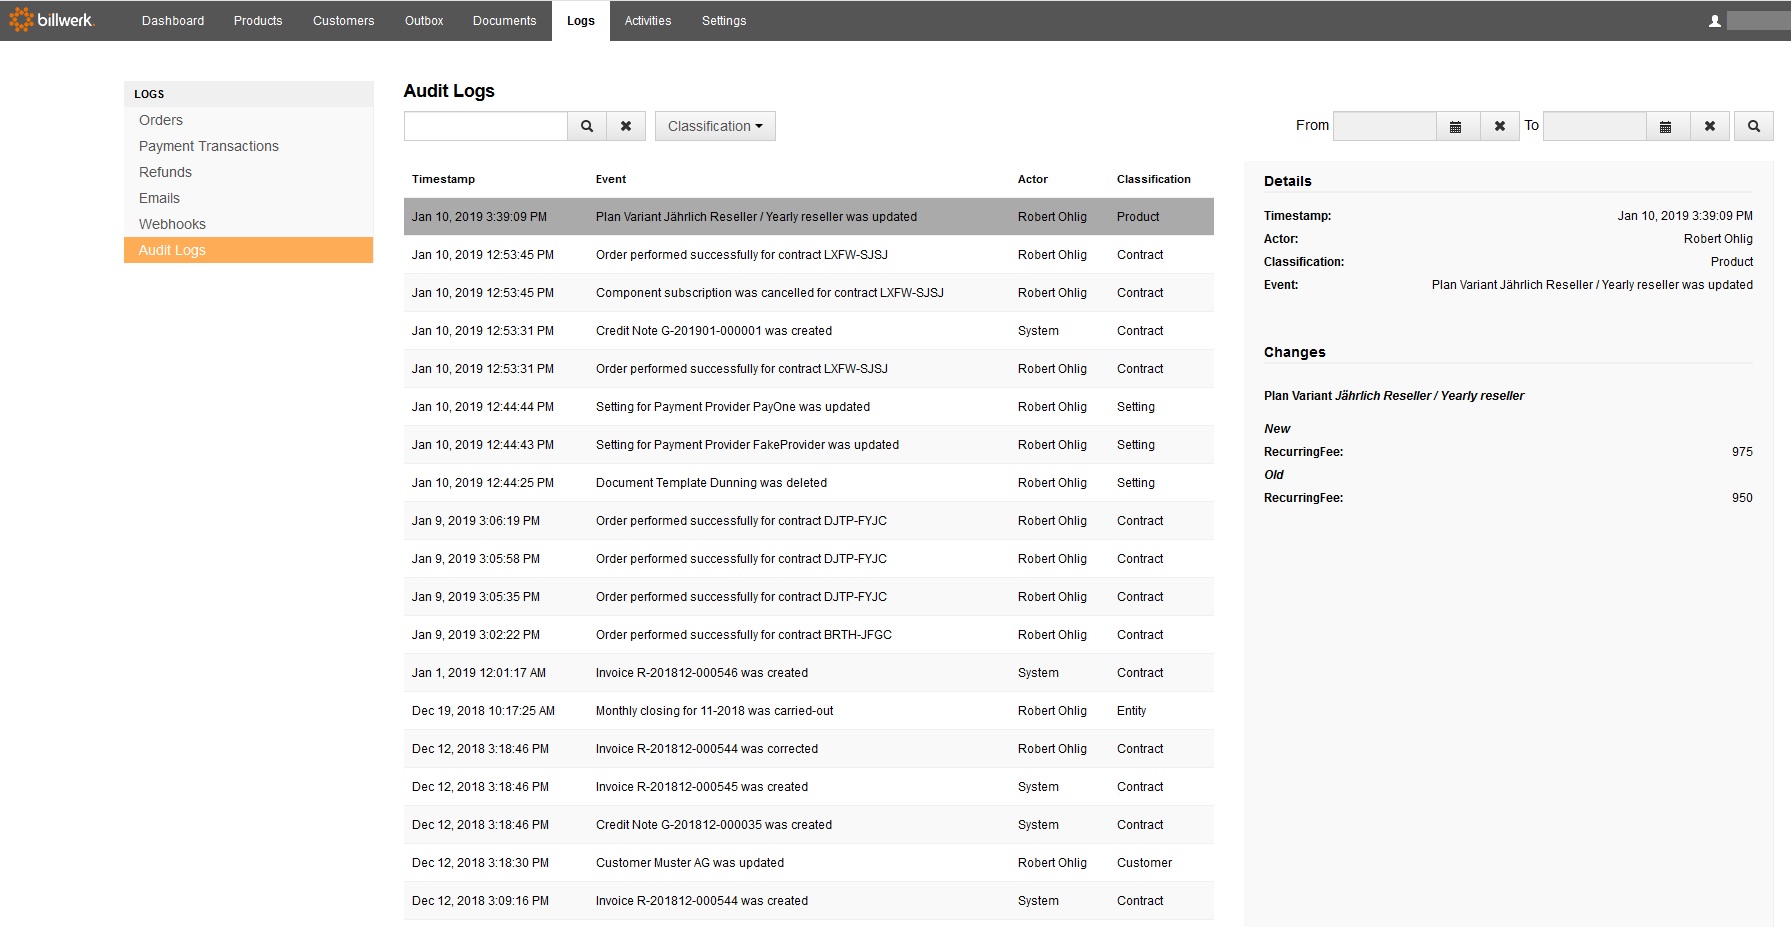1791x927 pixels.
Task: Switch to the Customers tab
Action: click(x=343, y=21)
